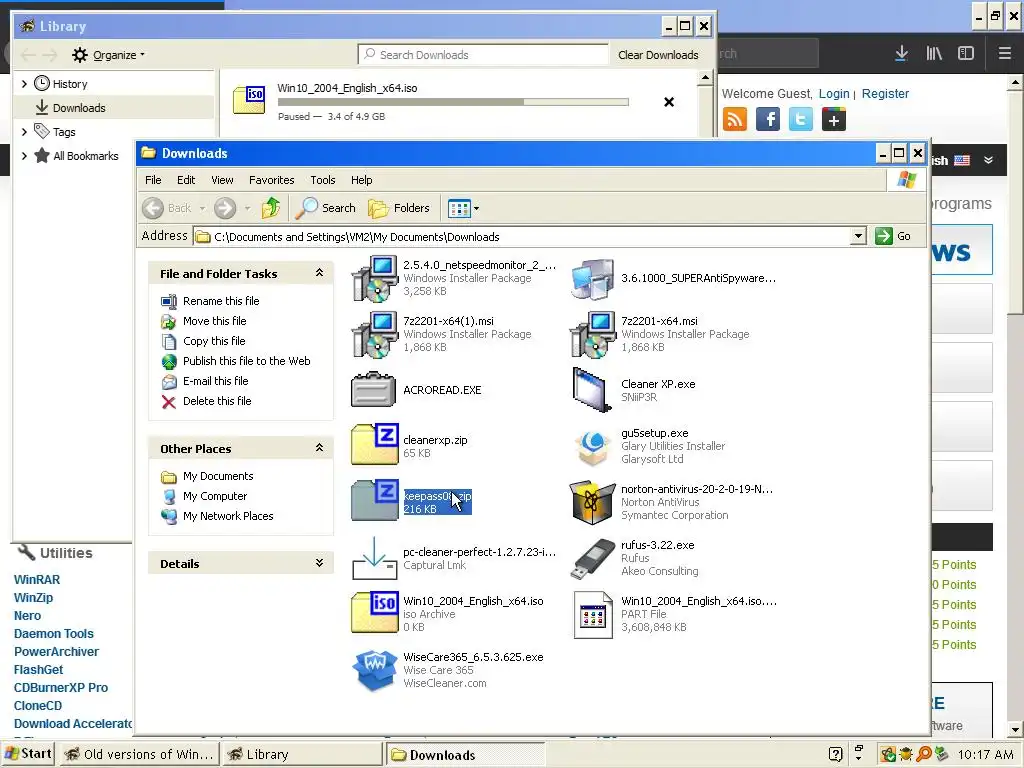The image size is (1024, 768).
Task: Select the ACROREAD.EXE briefcase icon
Action: tap(374, 390)
